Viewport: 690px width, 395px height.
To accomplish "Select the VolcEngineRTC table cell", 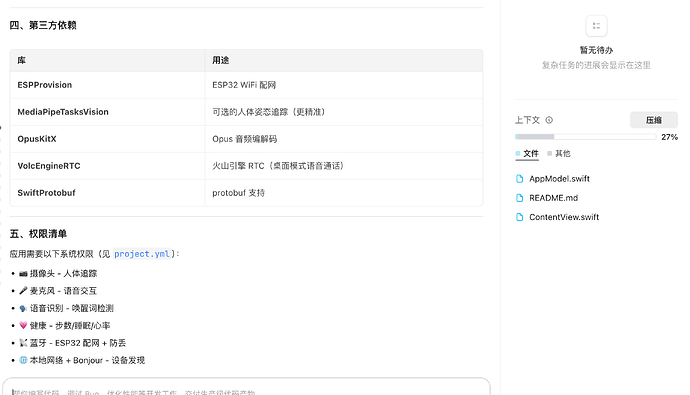I will [107, 166].
